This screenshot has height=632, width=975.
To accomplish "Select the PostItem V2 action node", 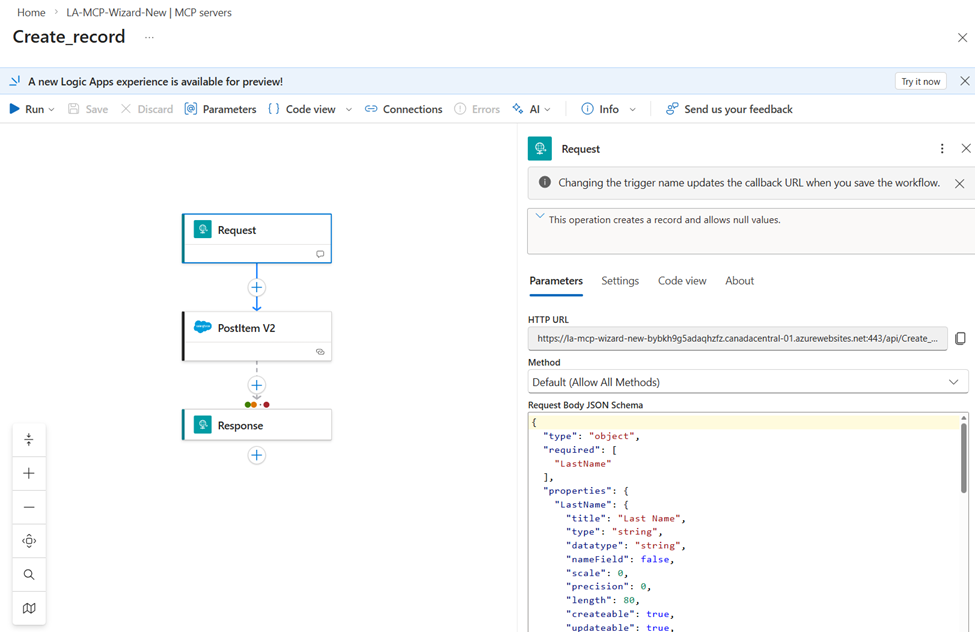I will pyautogui.click(x=257, y=336).
